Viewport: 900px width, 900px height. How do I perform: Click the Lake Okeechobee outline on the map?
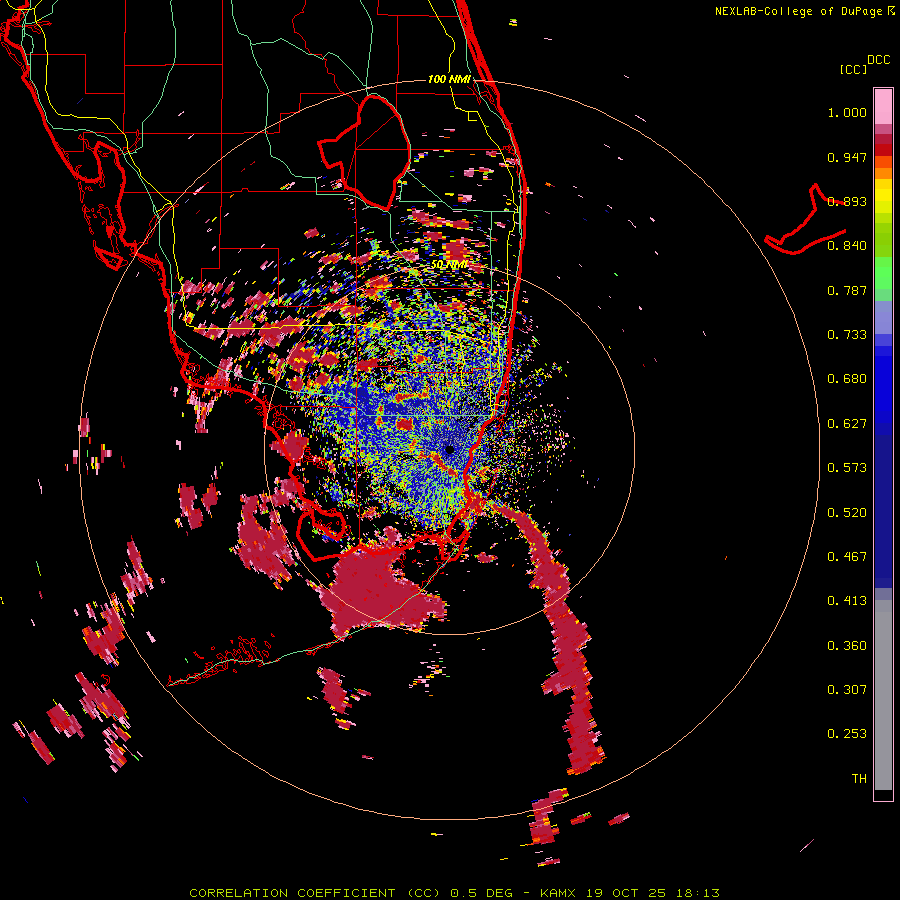(365, 152)
